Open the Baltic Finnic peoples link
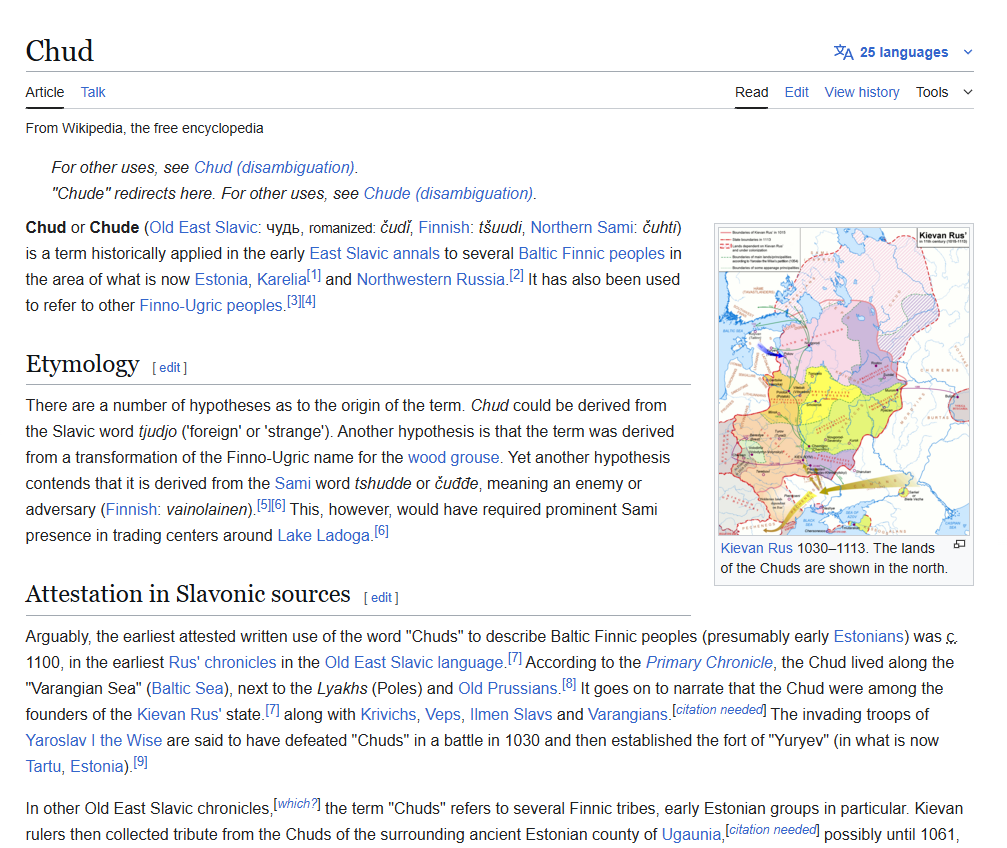 [x=591, y=254]
